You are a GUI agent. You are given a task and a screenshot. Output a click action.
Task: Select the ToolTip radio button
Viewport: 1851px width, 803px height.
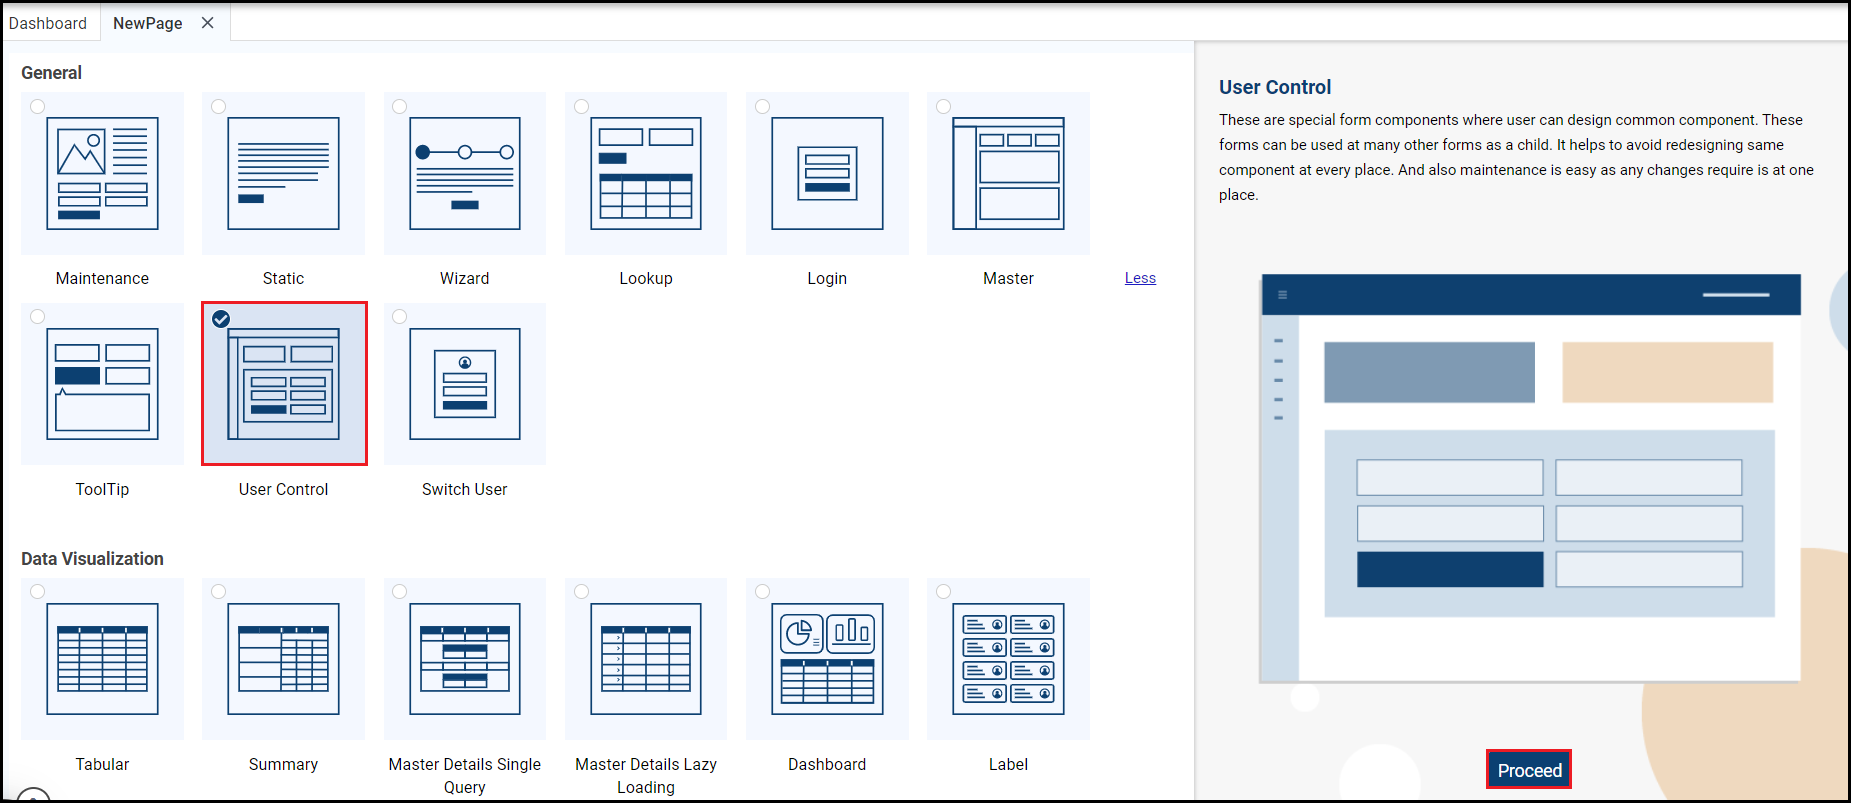coord(38,317)
